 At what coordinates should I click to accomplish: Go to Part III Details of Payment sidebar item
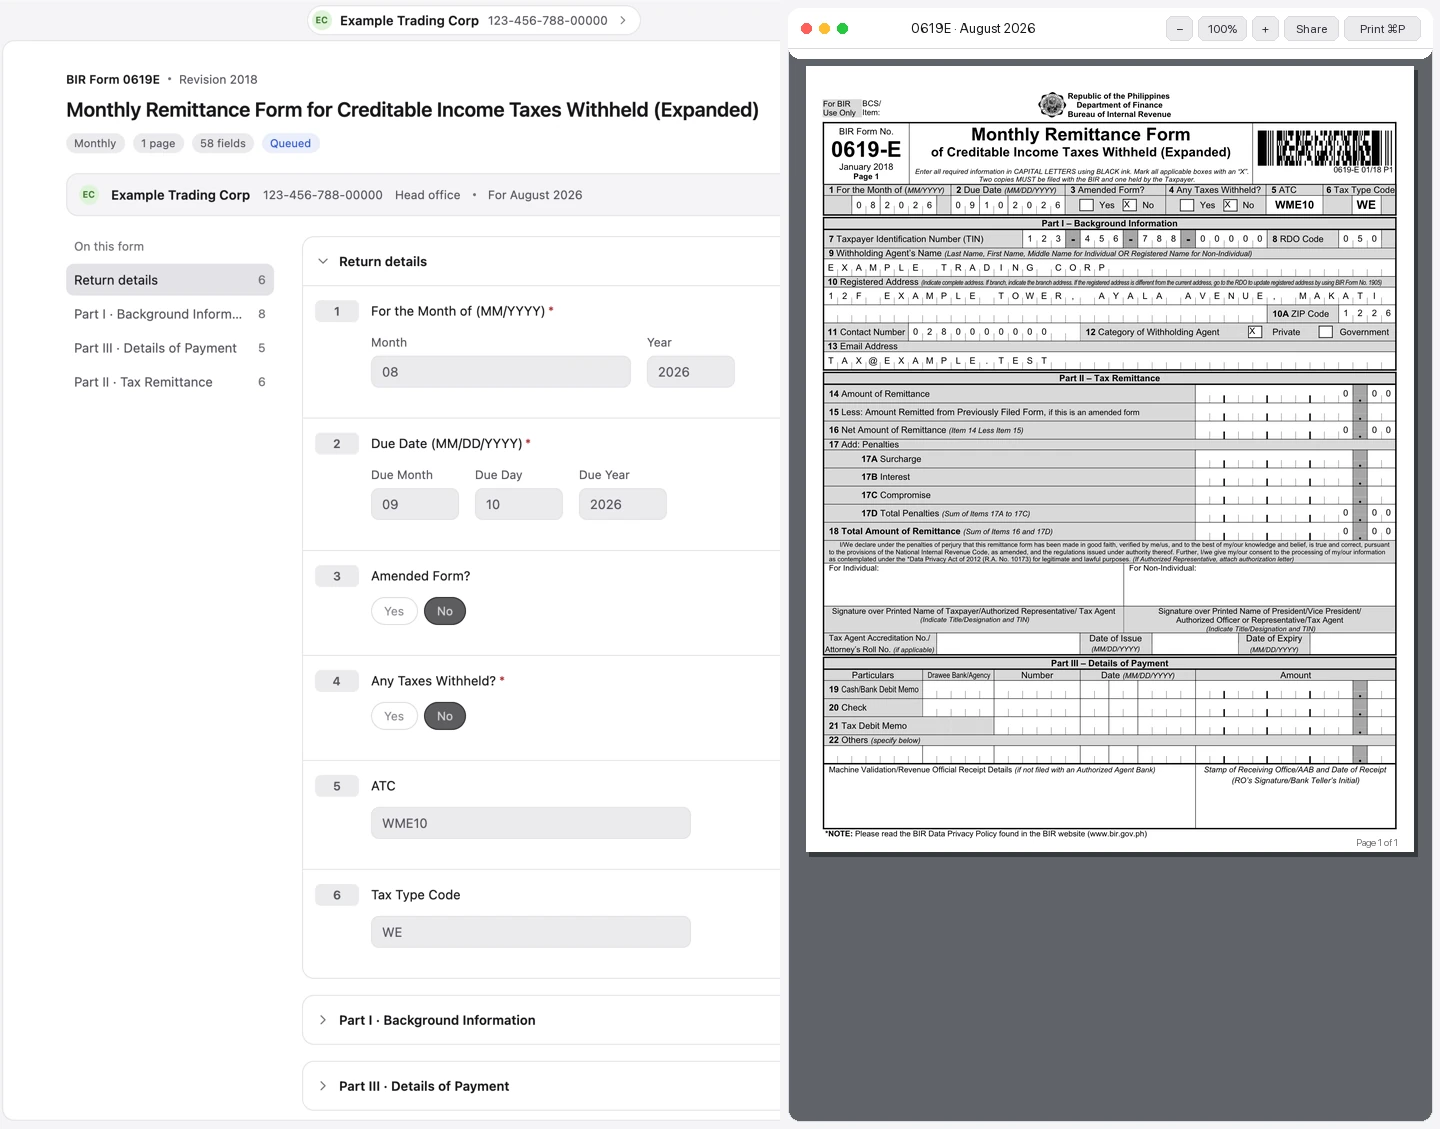point(170,348)
